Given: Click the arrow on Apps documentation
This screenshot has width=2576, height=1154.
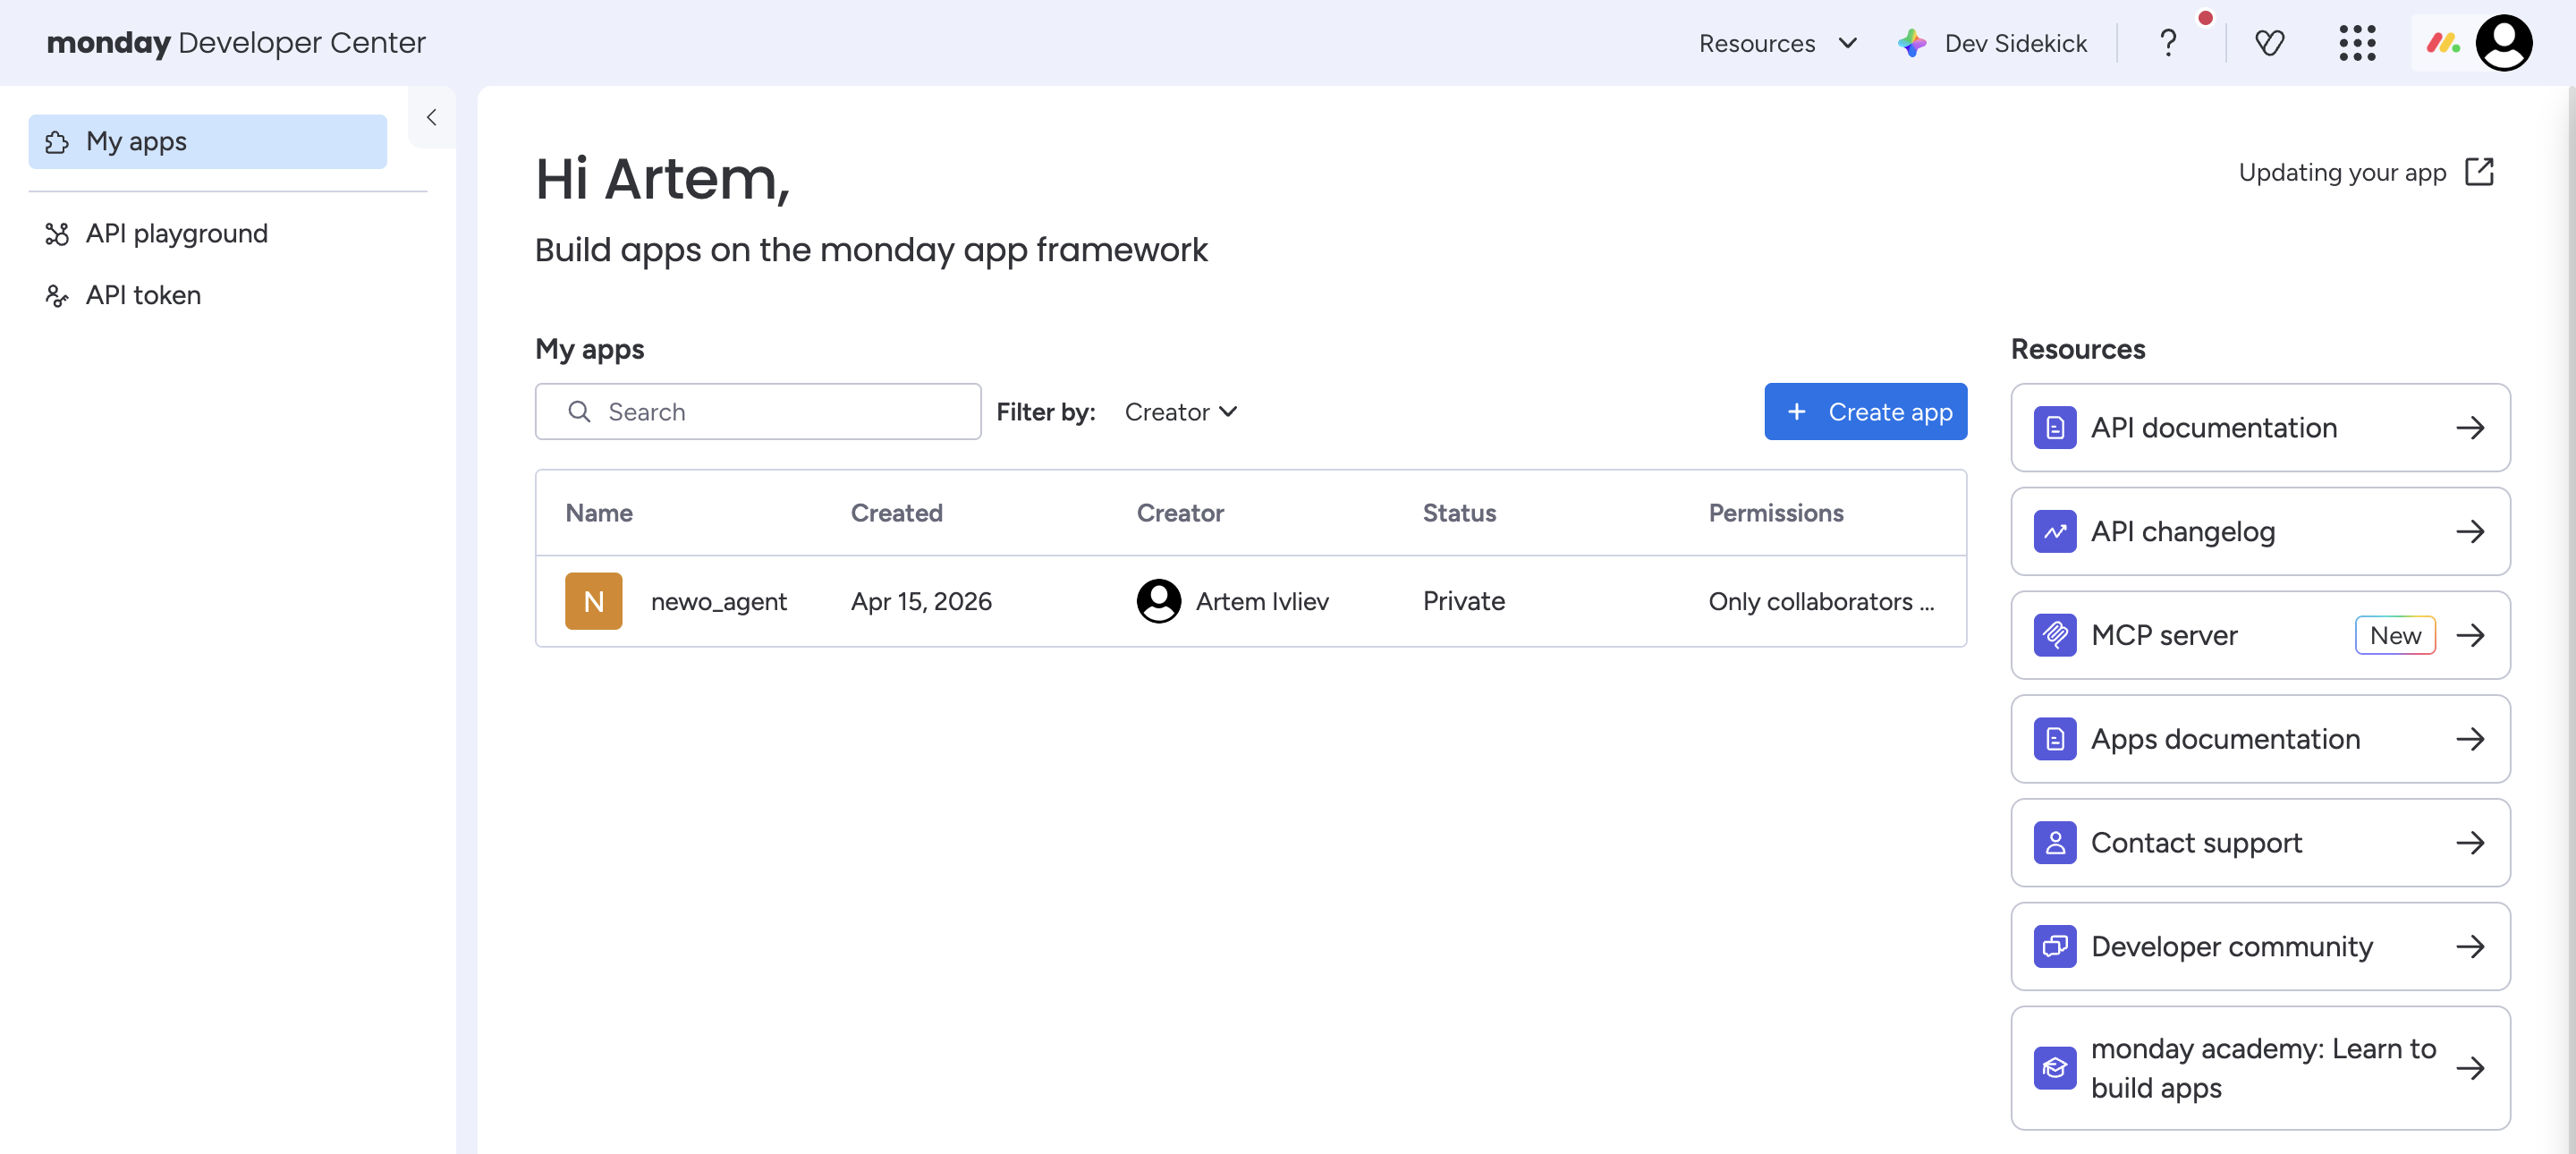Looking at the screenshot, I should point(2470,739).
